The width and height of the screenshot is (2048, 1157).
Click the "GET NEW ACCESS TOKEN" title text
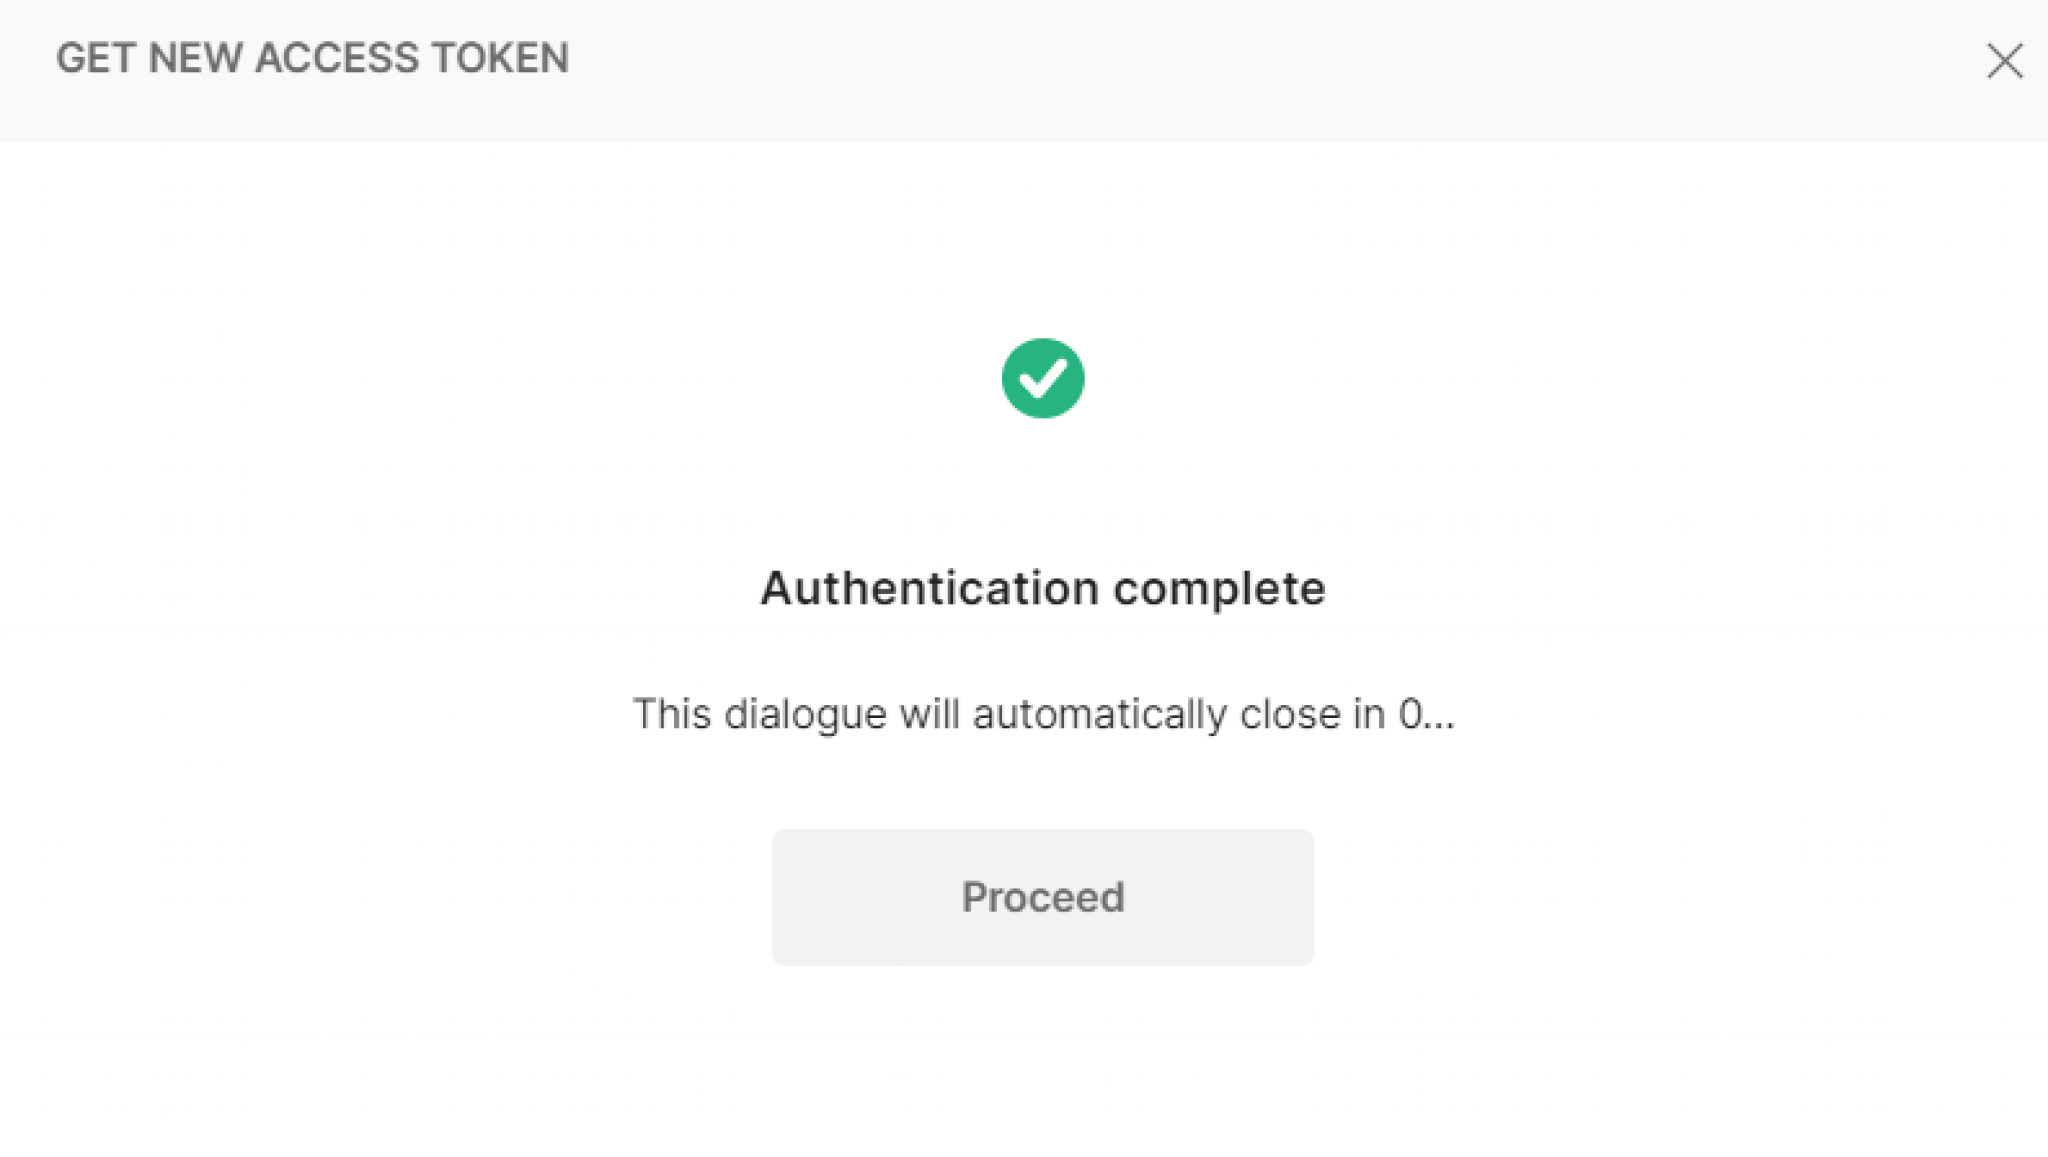point(312,58)
